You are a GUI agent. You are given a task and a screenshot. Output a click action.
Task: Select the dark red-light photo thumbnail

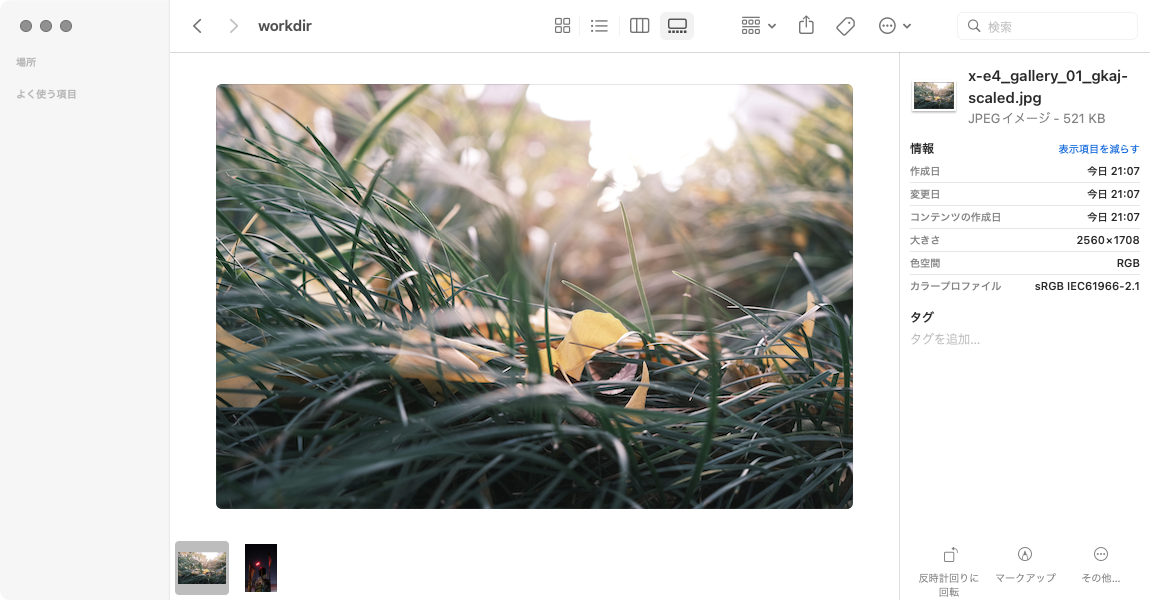(260, 568)
